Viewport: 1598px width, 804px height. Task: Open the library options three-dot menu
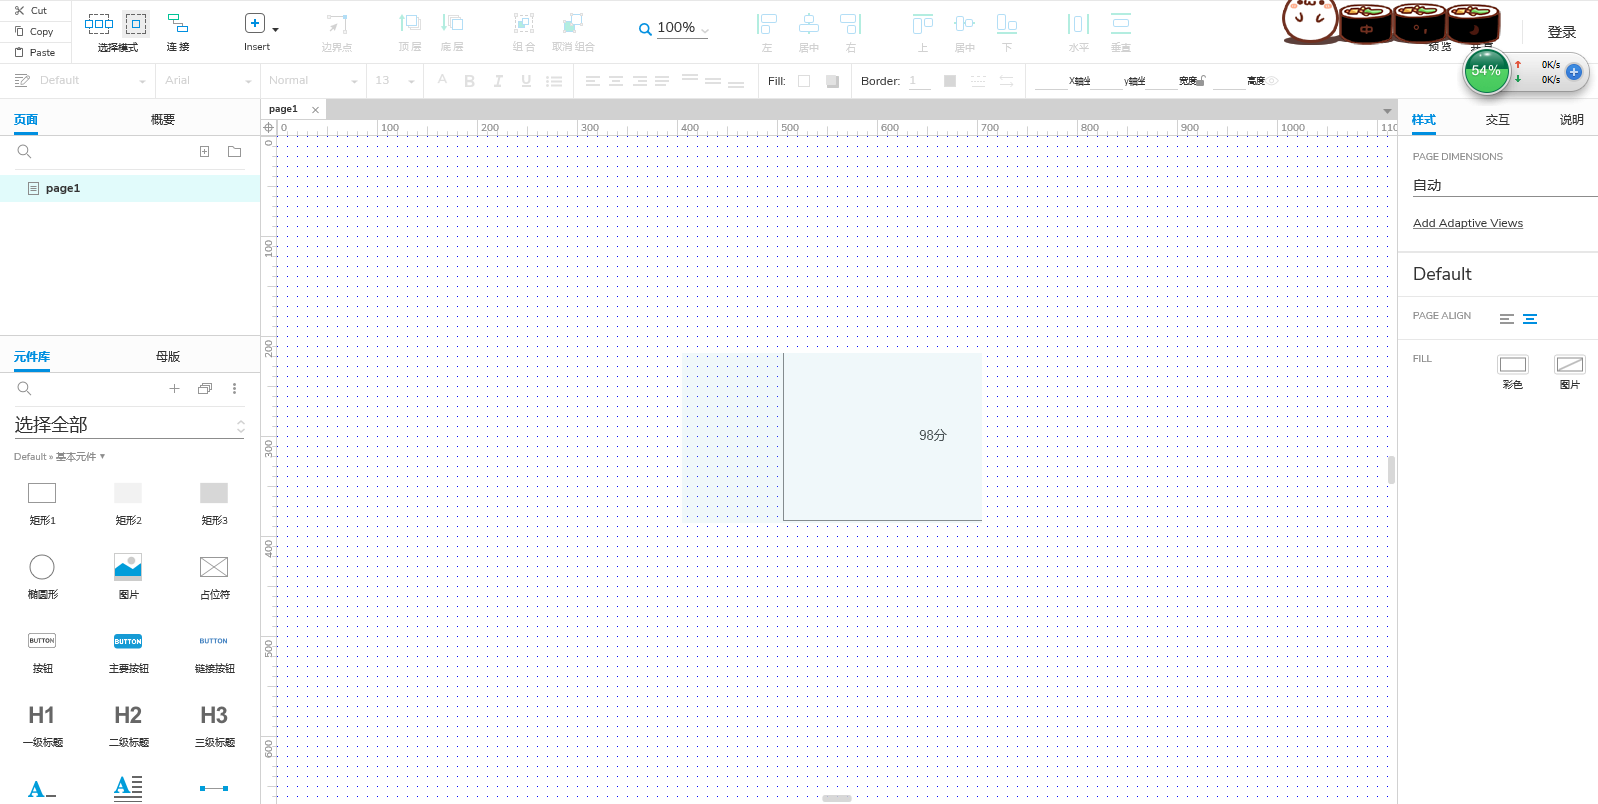pos(235,389)
